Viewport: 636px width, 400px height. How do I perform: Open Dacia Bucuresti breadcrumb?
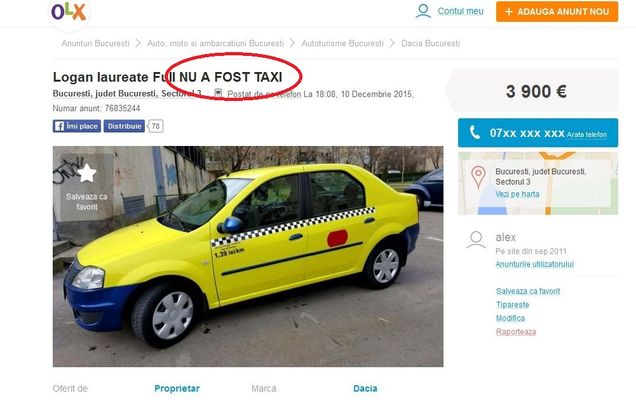click(x=430, y=43)
